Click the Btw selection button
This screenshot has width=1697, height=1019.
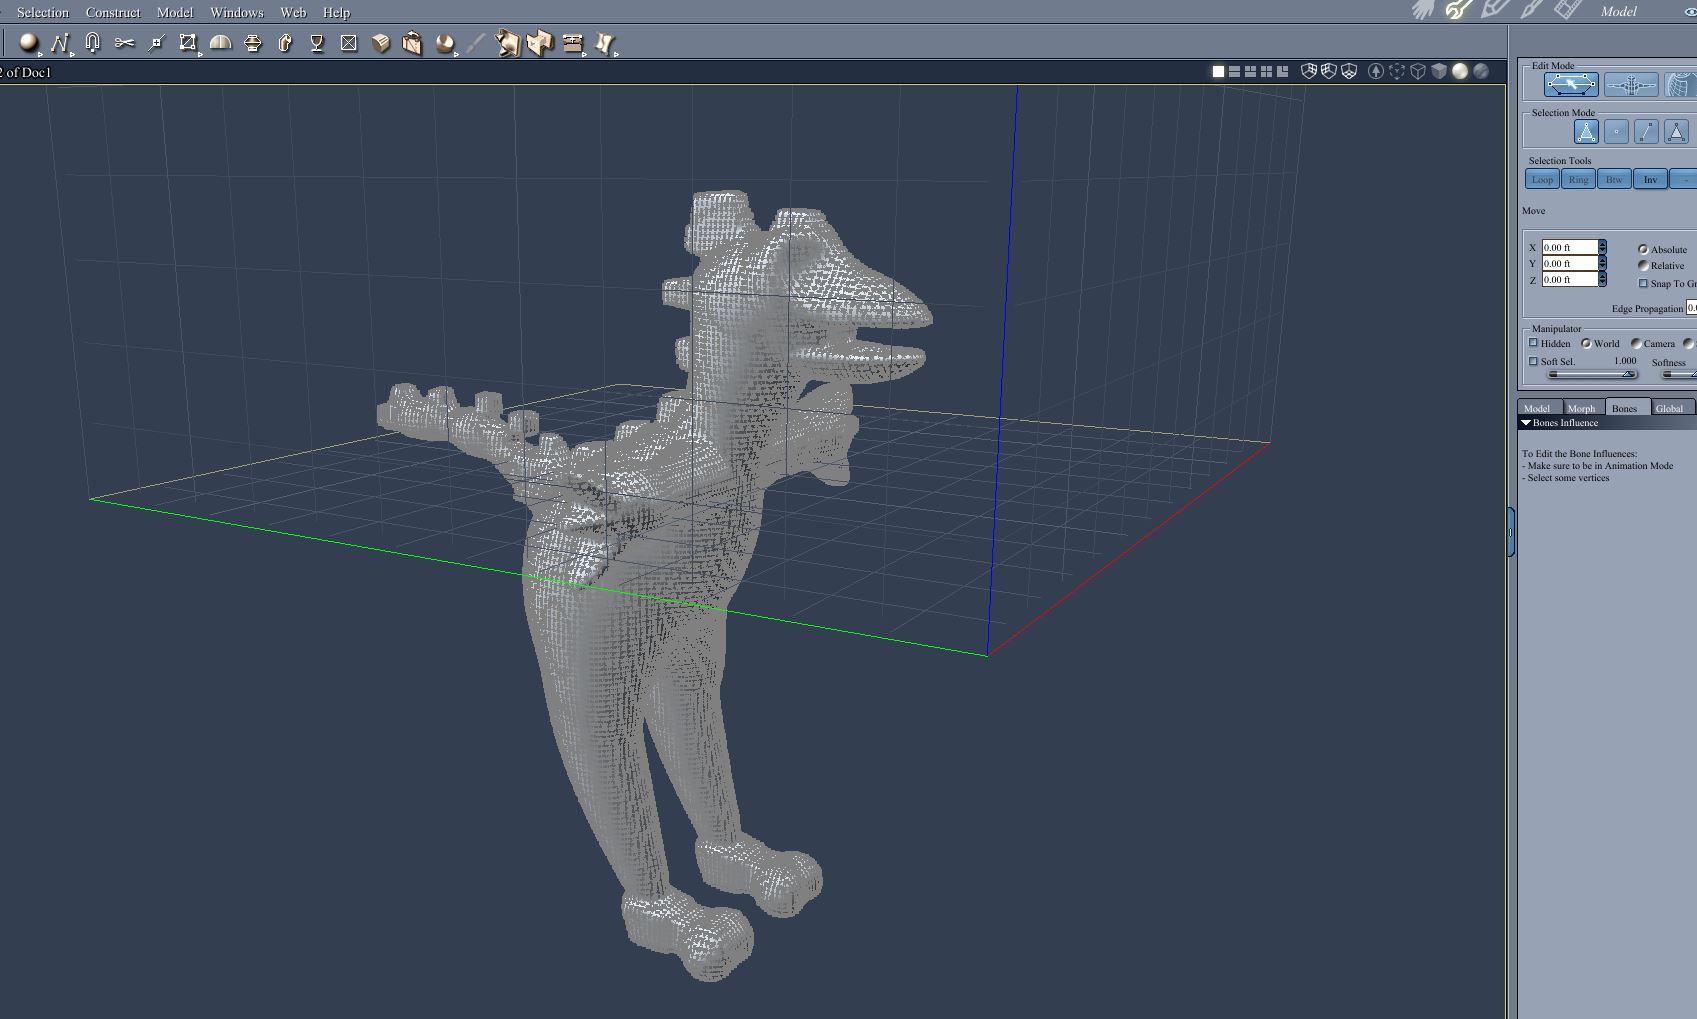(x=1614, y=179)
